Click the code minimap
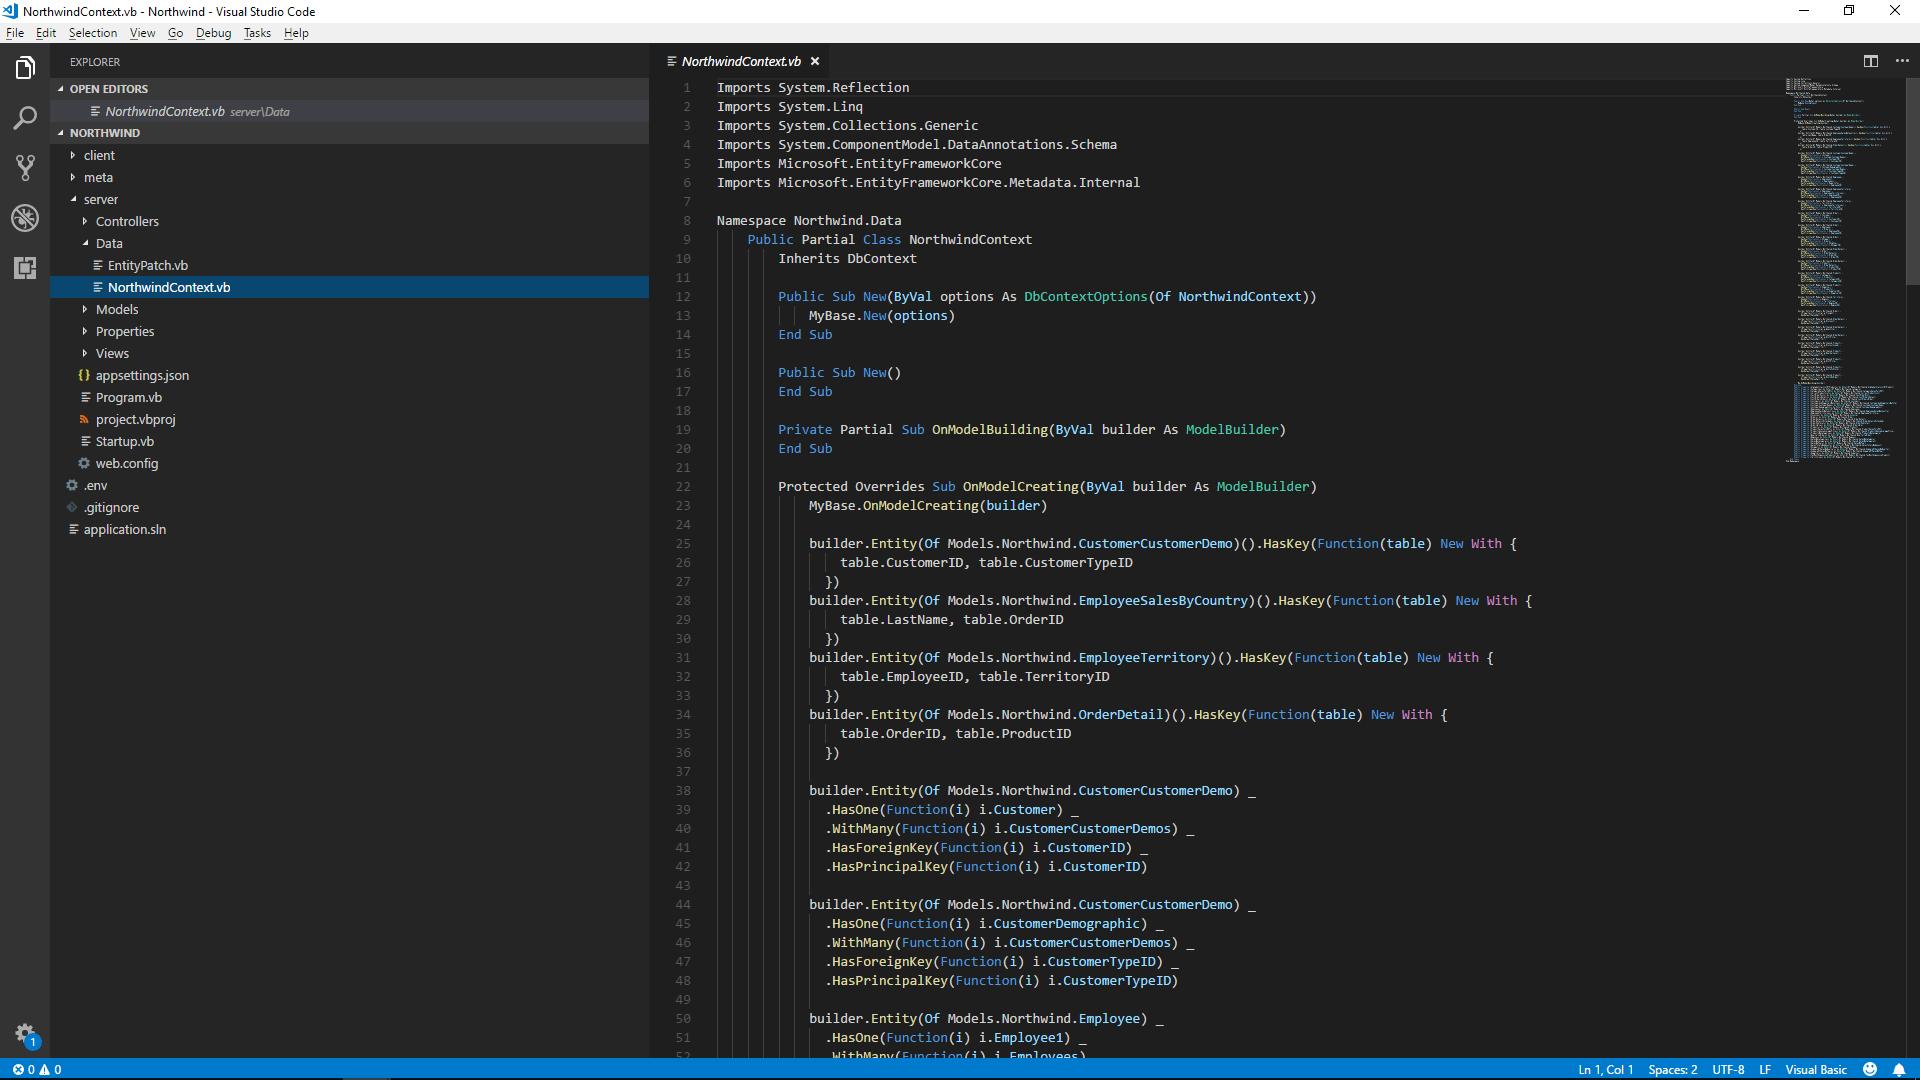1920x1080 pixels. tap(1843, 270)
